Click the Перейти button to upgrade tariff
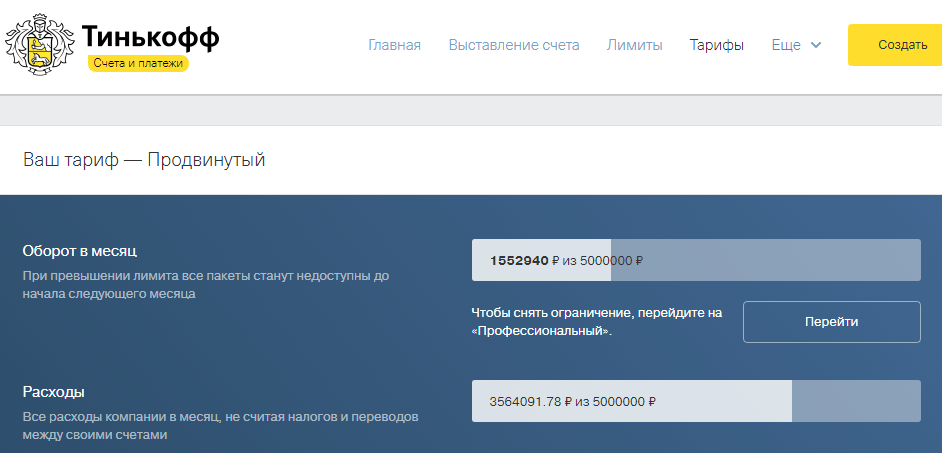Screen dimensions: 942x453 pos(831,322)
